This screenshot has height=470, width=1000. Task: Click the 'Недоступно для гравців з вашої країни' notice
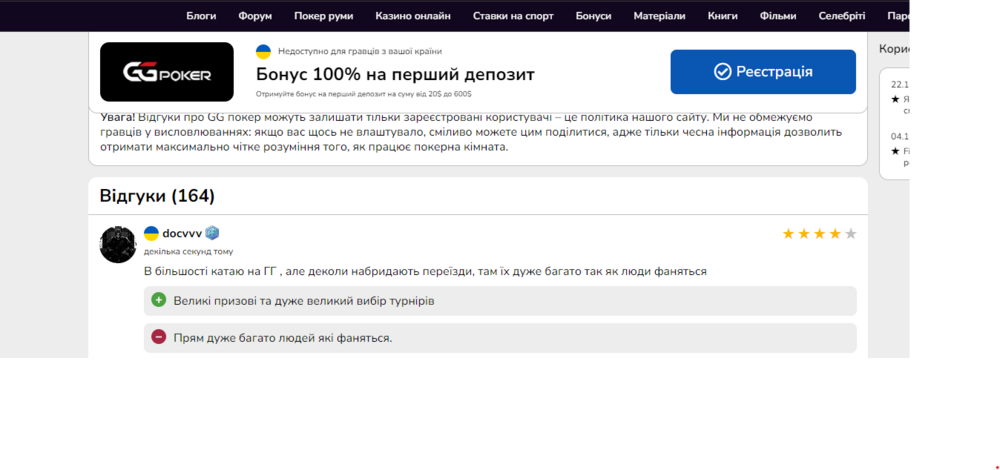click(x=360, y=51)
